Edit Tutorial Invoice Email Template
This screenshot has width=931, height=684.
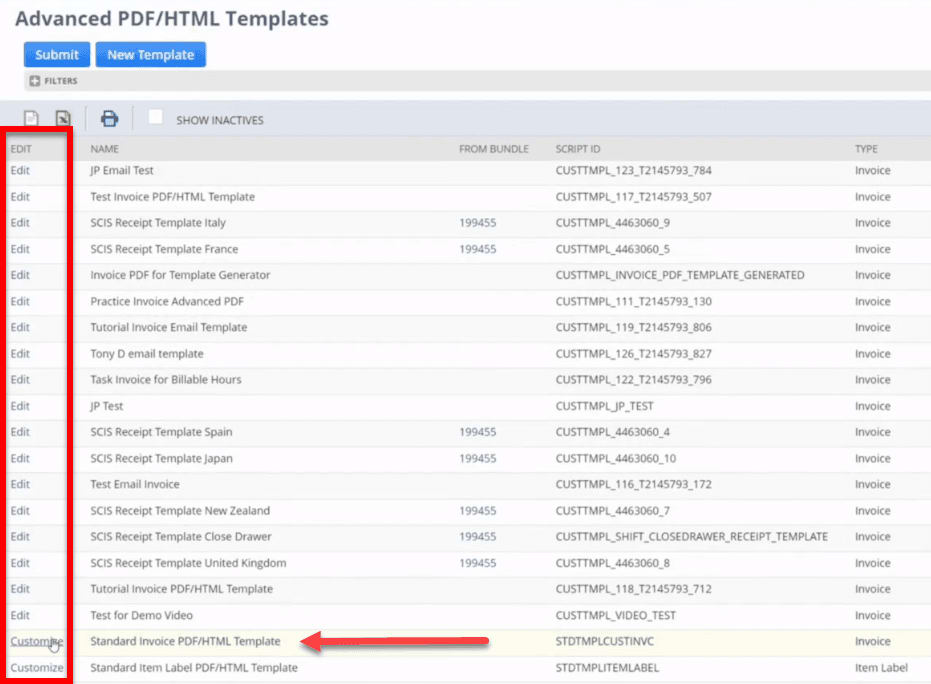pyautogui.click(x=20, y=327)
